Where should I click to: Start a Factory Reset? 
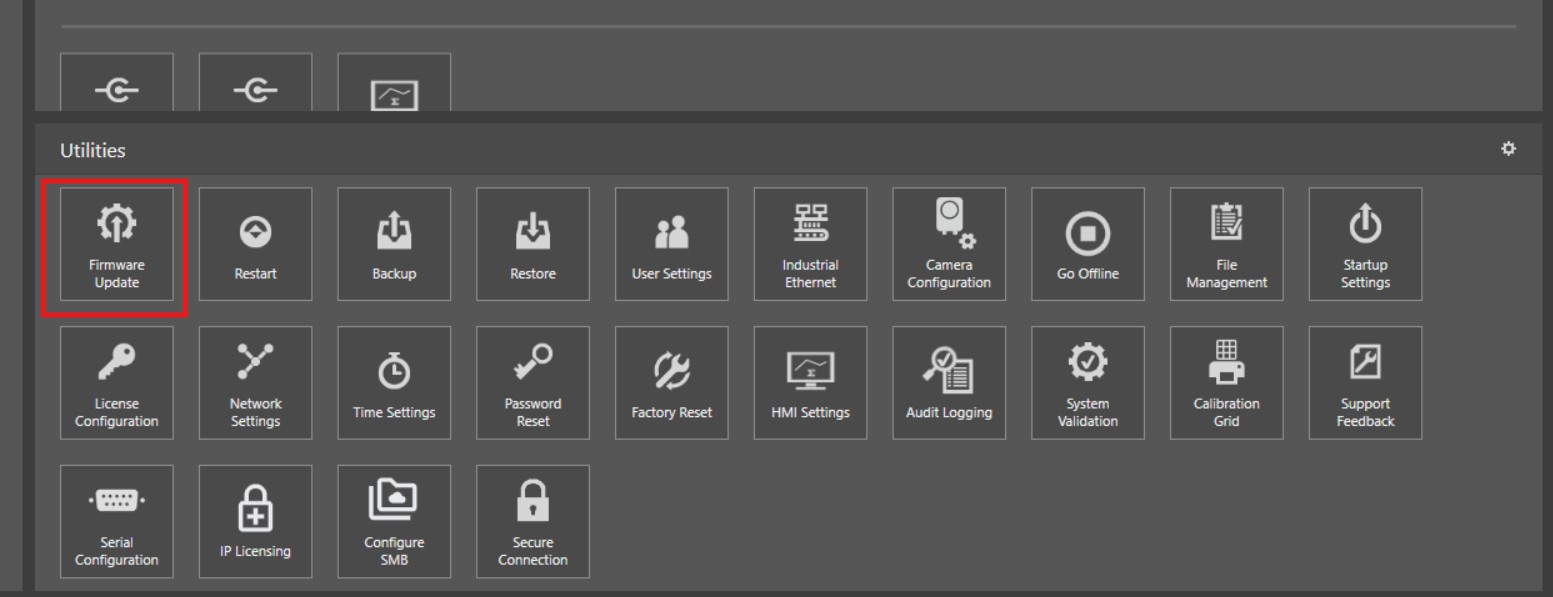pos(672,383)
